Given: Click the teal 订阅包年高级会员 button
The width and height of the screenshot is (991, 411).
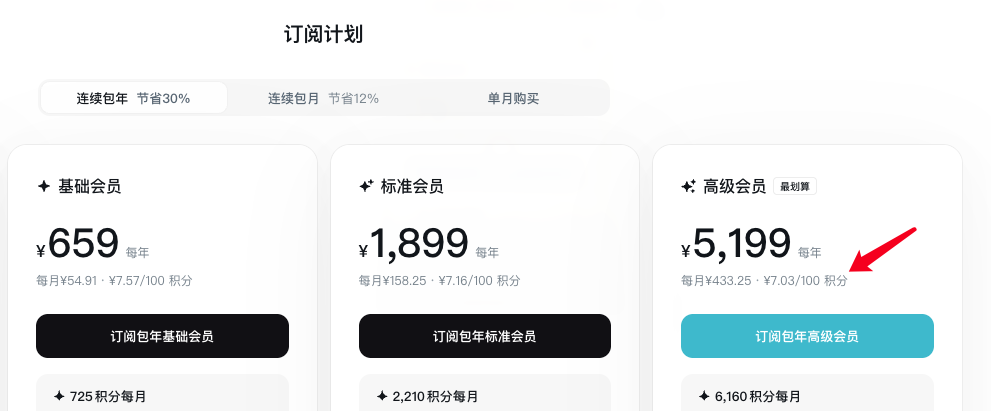Looking at the screenshot, I should (807, 336).
